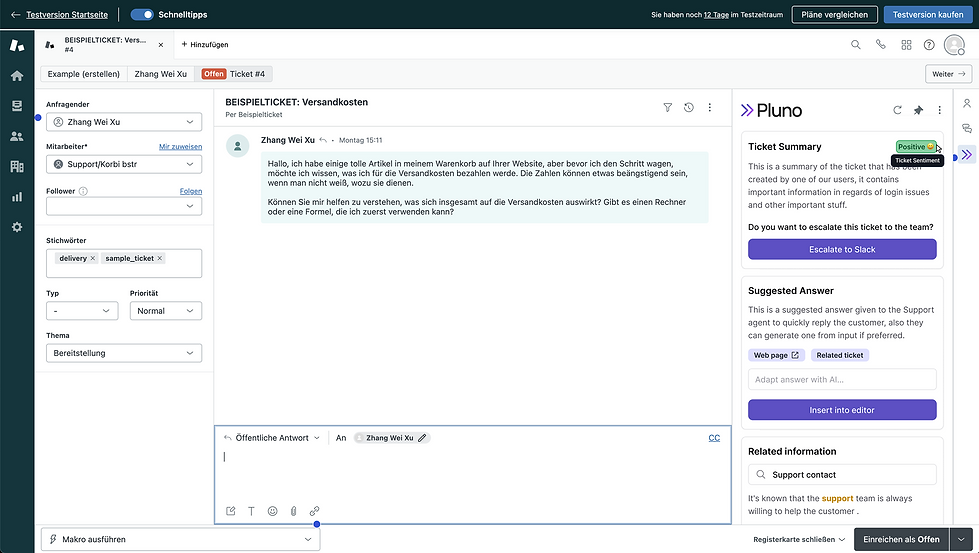
Task: Expand the Anfragender dropdown
Action: point(124,122)
